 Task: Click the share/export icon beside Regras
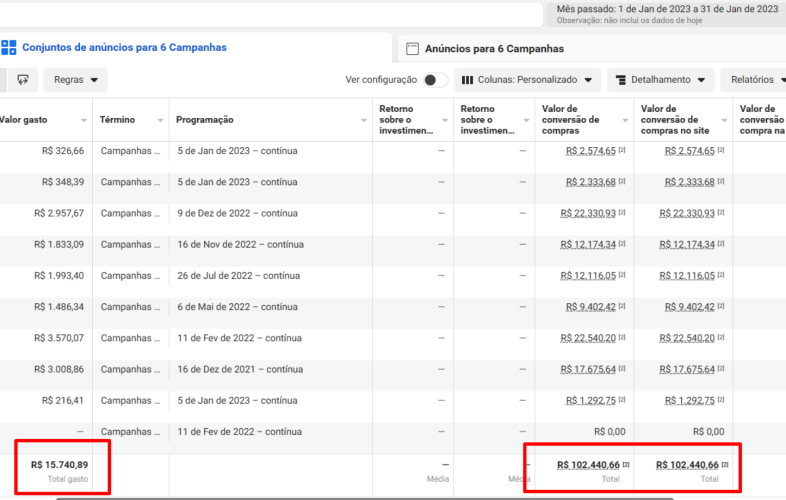(23, 80)
